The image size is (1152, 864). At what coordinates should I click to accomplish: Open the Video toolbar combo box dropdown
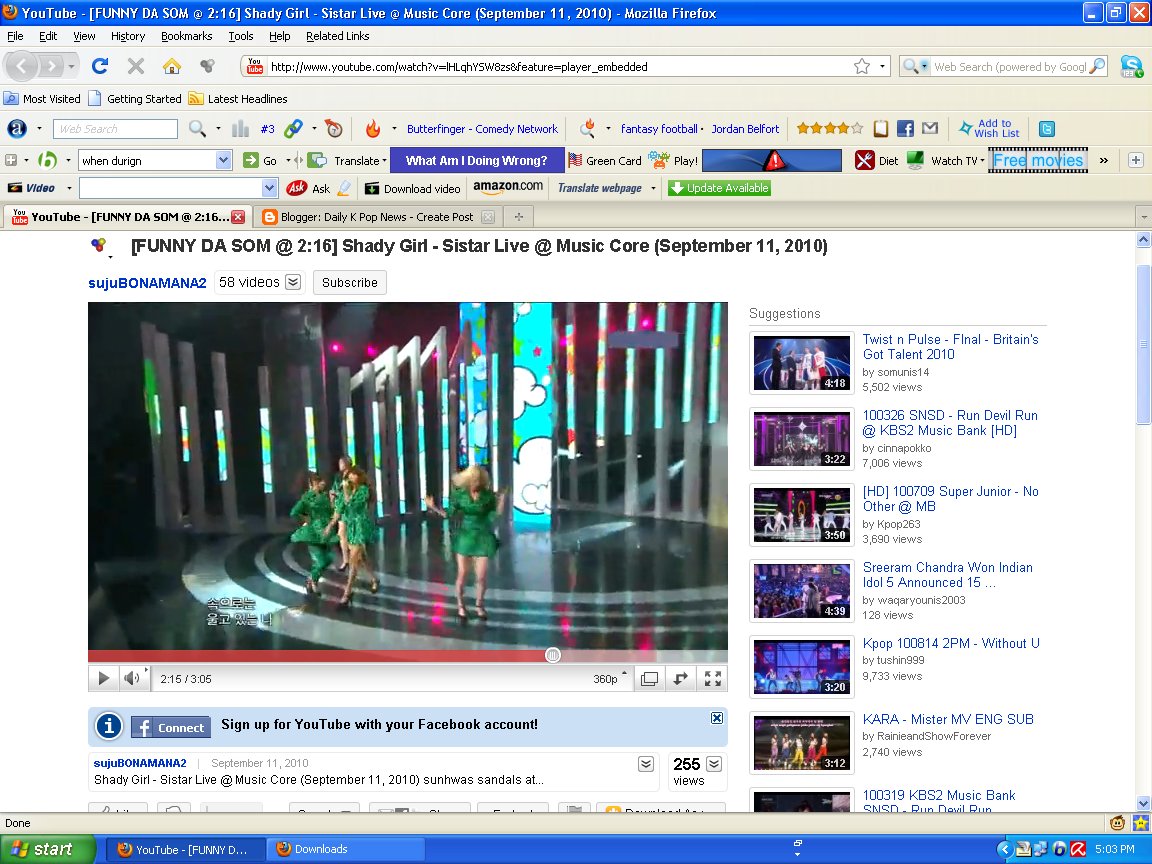pos(270,188)
